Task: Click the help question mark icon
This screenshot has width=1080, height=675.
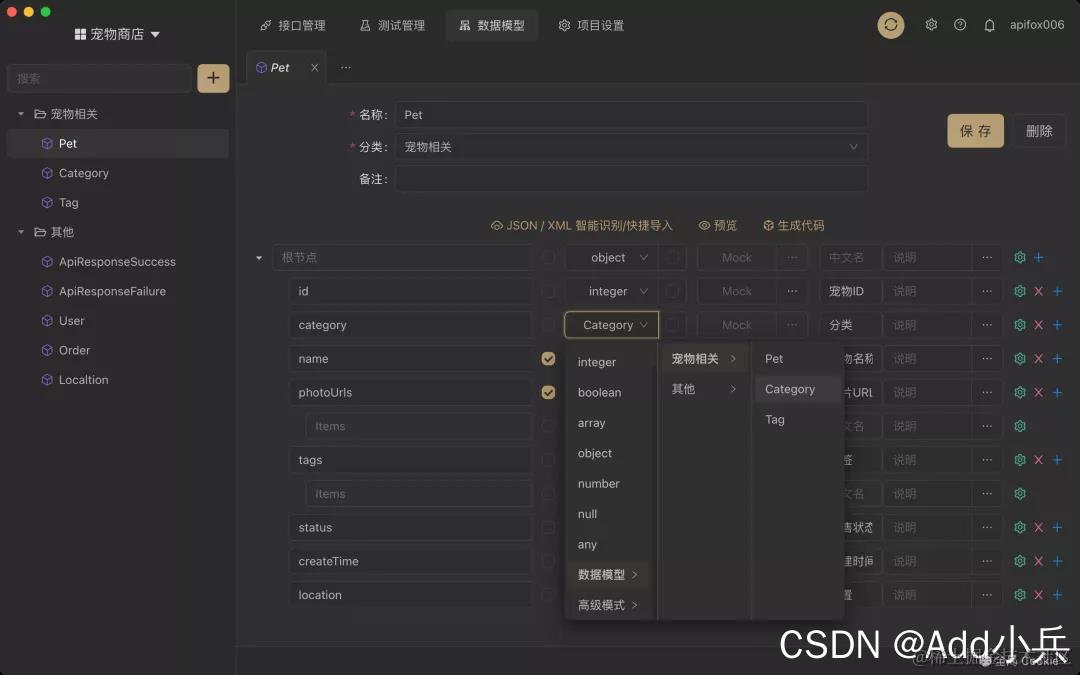Action: (x=960, y=25)
